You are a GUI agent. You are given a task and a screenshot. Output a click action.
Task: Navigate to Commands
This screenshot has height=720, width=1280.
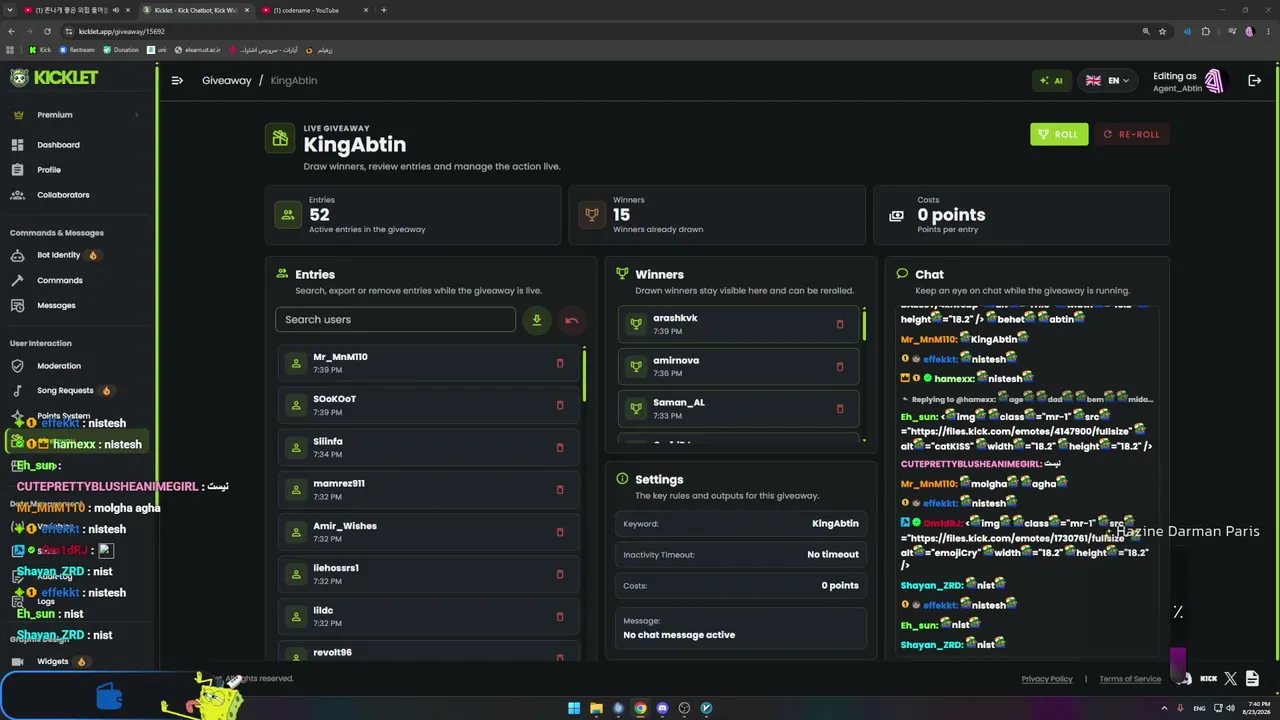tap(76, 280)
